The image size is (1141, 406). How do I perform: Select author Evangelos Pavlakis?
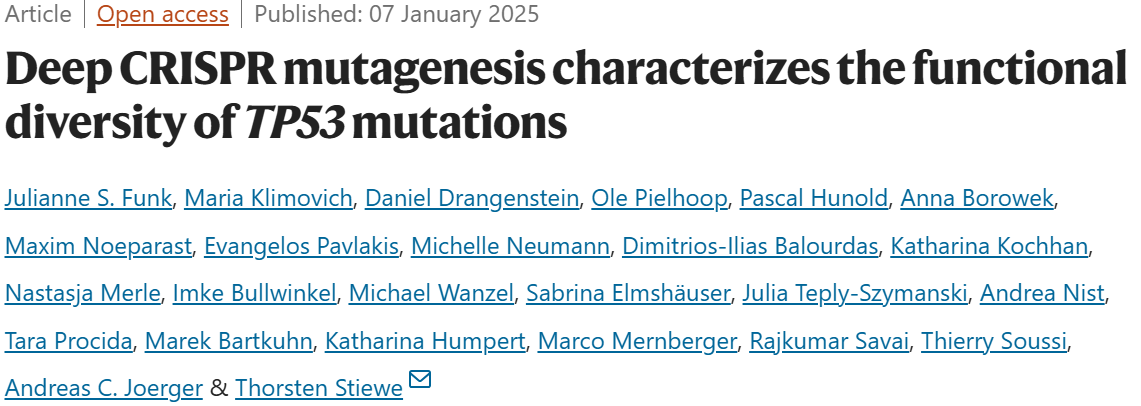[x=301, y=246]
